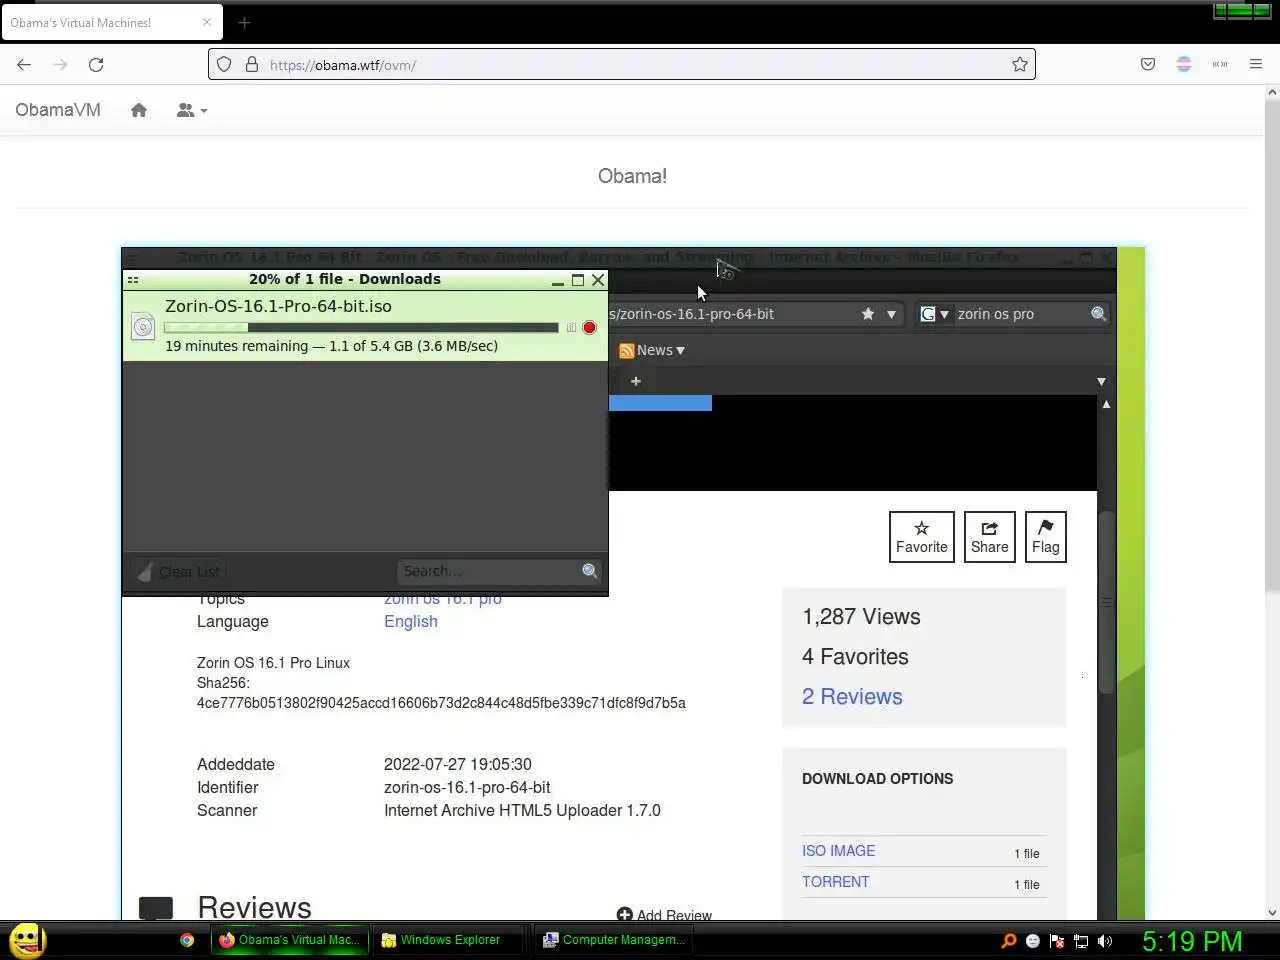Viewport: 1280px width, 960px height.
Task: Open the Pocket save icon
Action: click(x=1148, y=64)
